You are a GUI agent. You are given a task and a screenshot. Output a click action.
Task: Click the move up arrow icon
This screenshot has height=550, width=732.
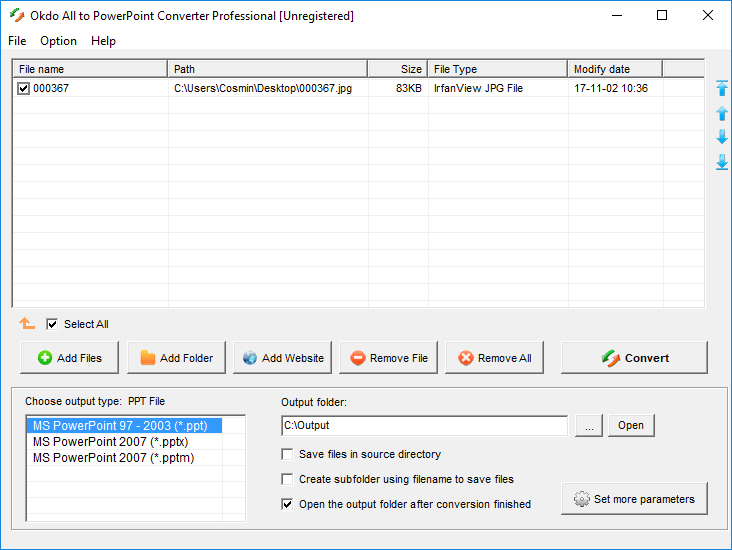coord(722,113)
